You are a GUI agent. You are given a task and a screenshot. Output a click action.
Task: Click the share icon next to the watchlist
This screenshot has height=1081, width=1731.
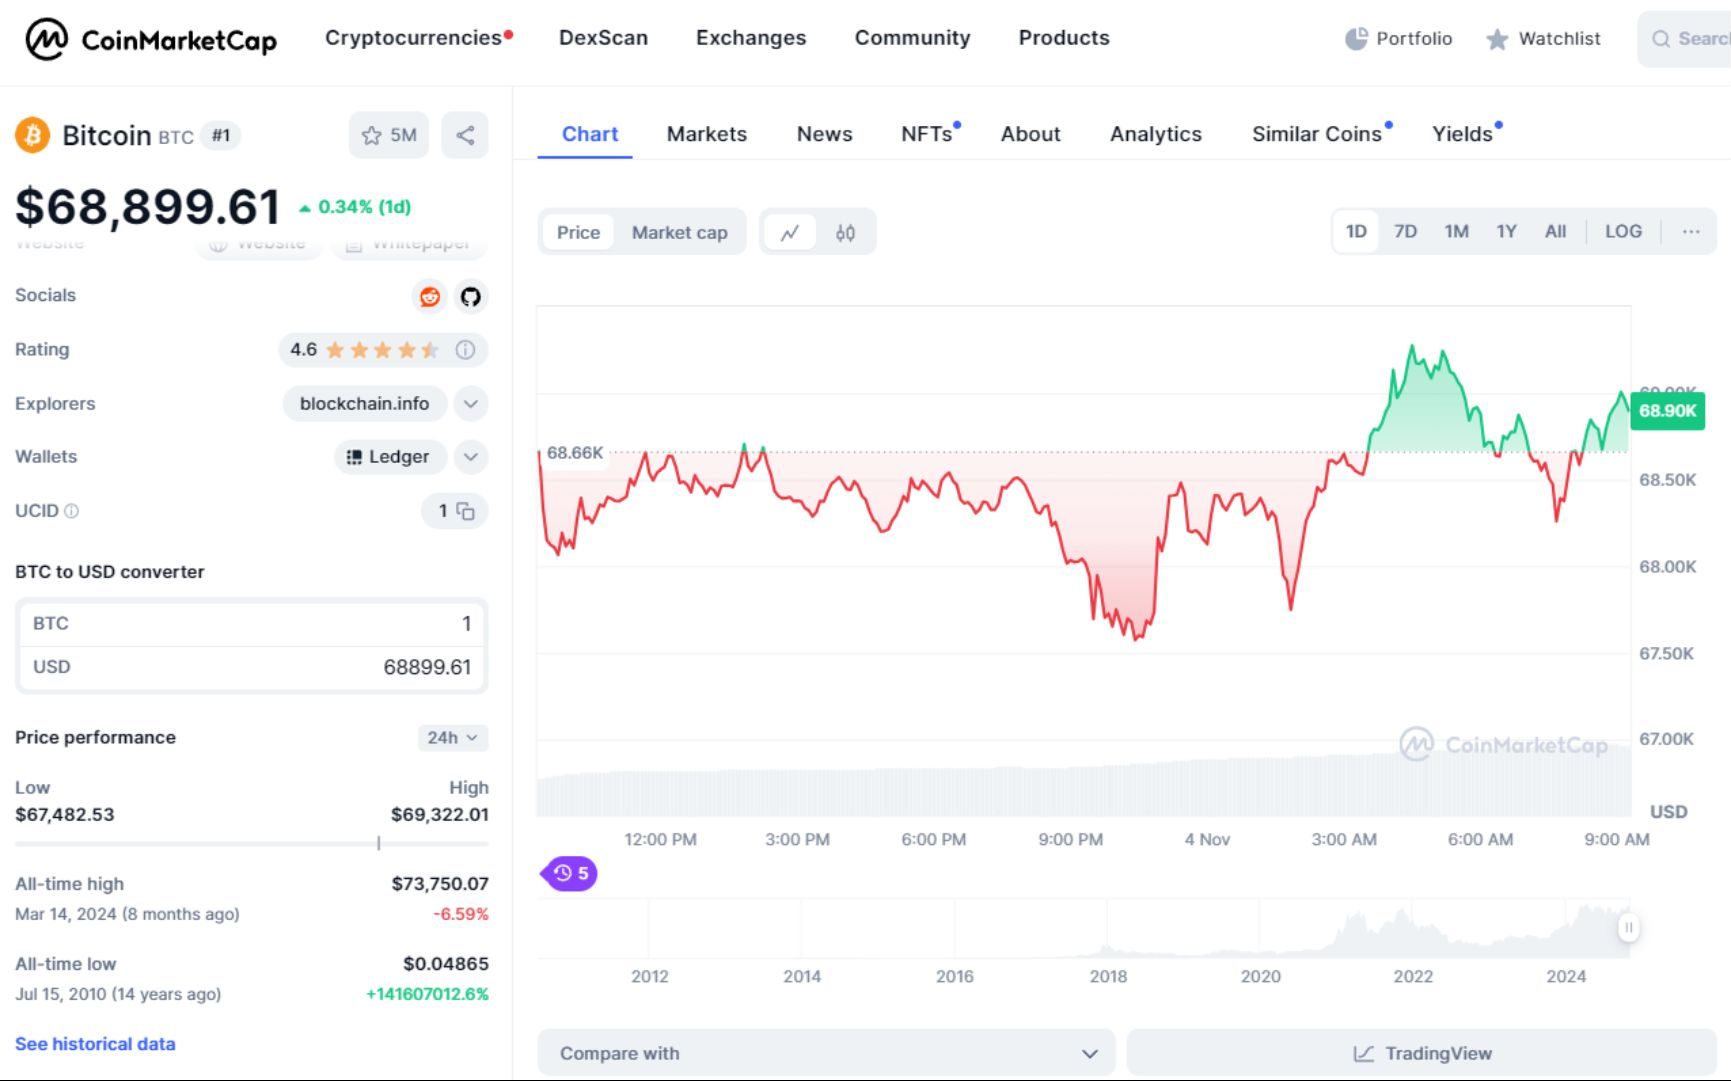tap(464, 134)
